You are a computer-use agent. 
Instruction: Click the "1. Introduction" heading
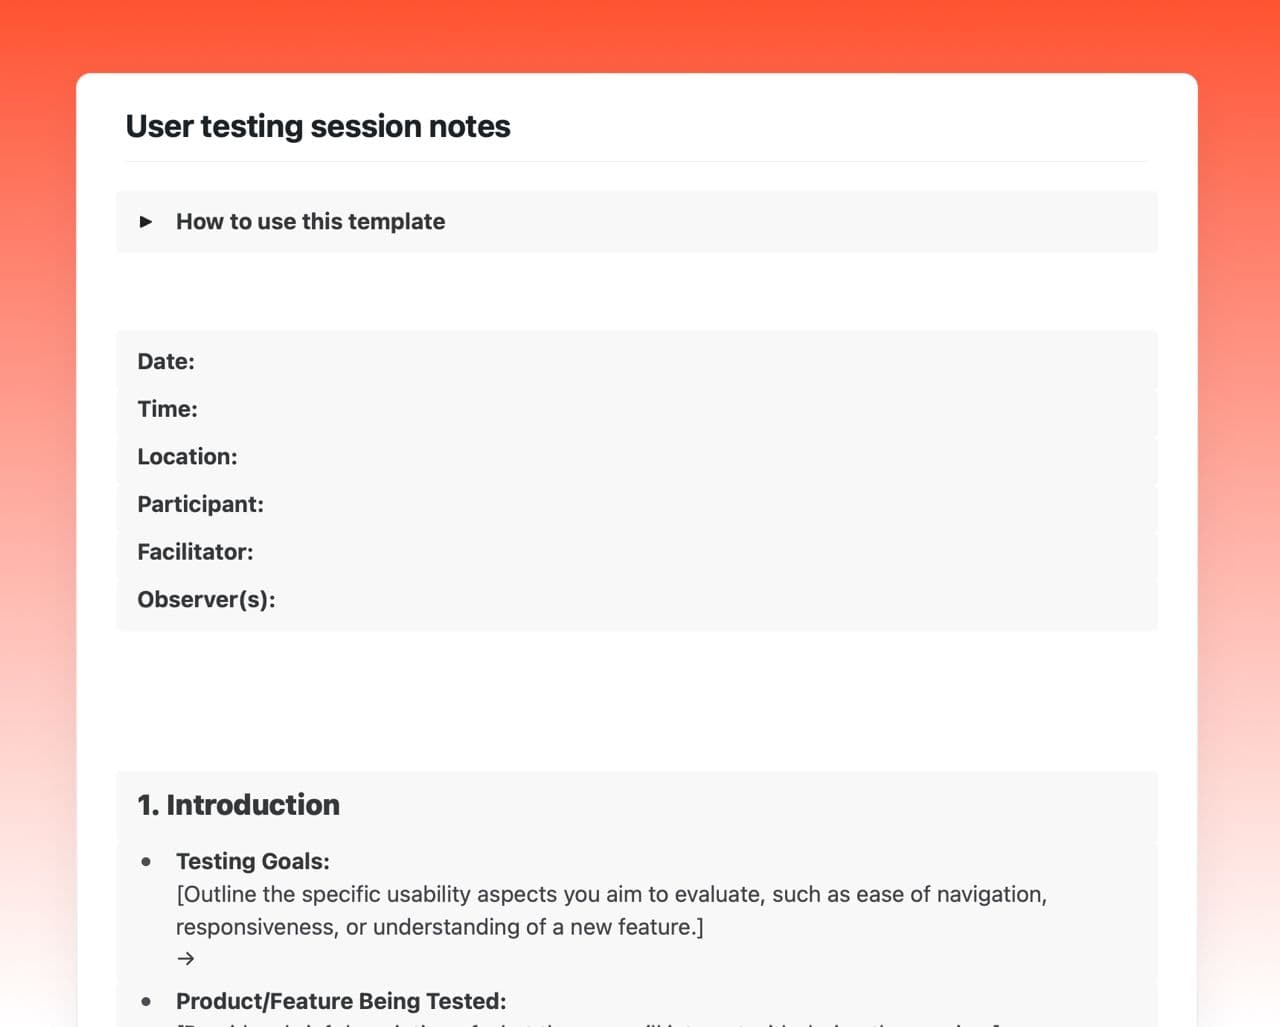tap(239, 805)
